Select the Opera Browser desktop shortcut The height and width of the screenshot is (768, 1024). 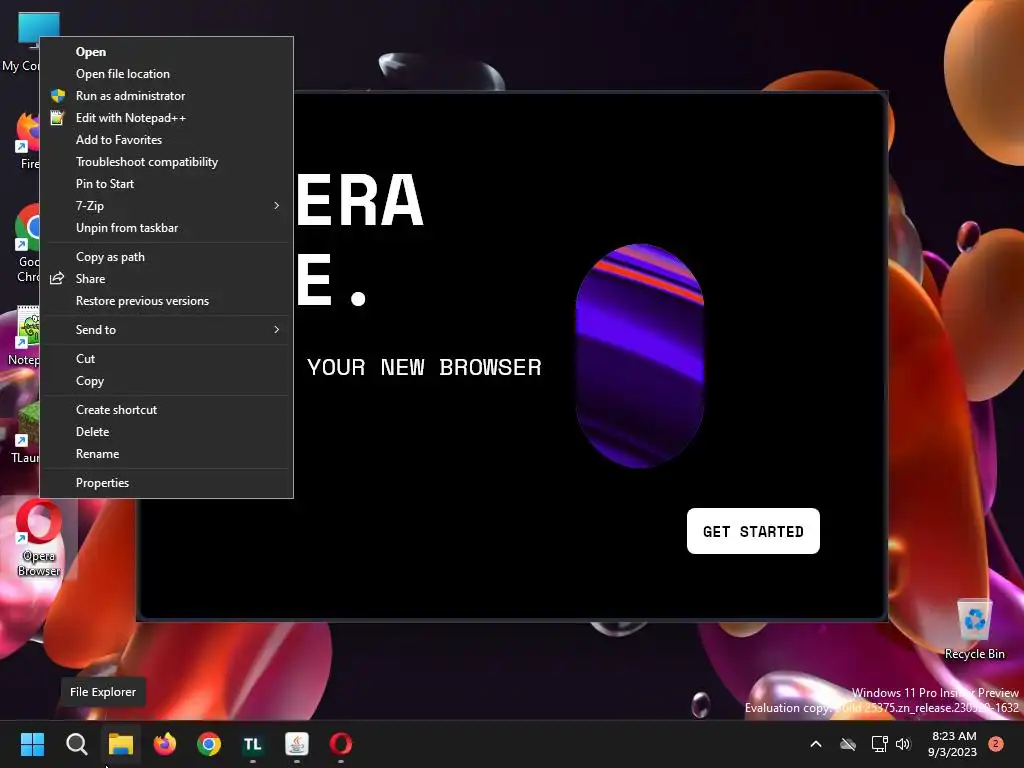pos(39,539)
